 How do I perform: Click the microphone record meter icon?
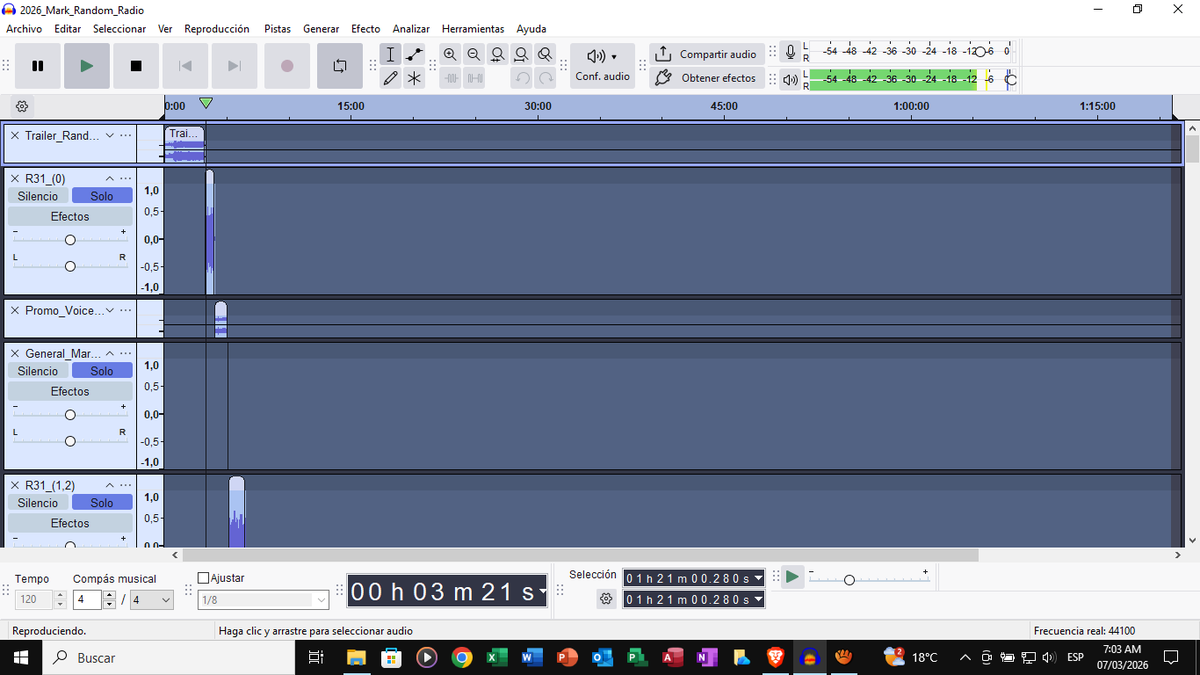pos(790,52)
